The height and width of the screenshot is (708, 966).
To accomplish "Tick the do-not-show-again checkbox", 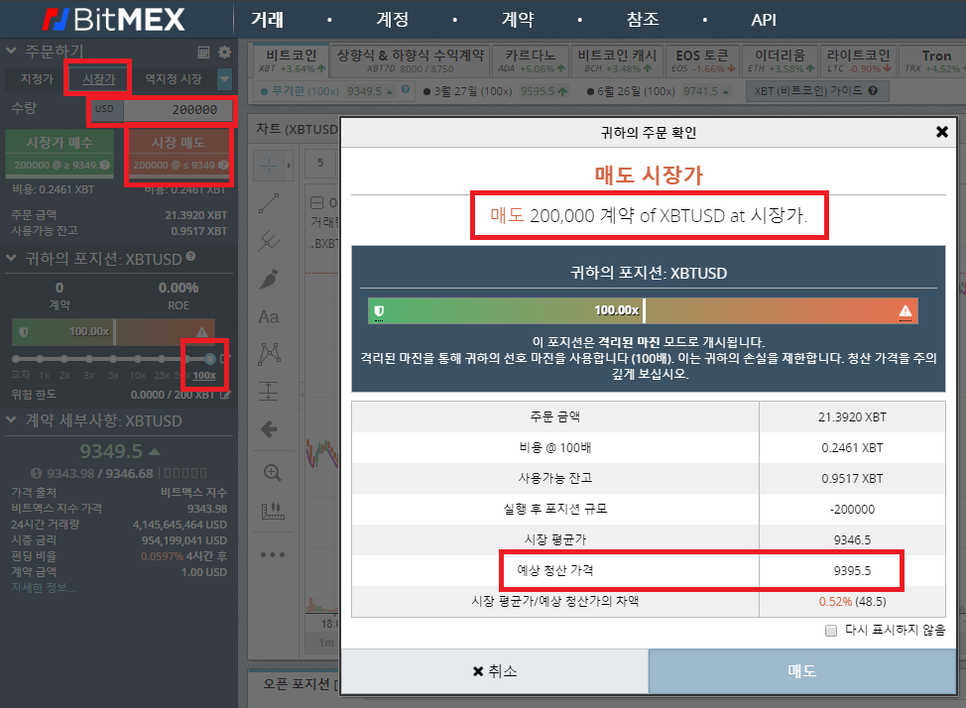I will pos(831,630).
